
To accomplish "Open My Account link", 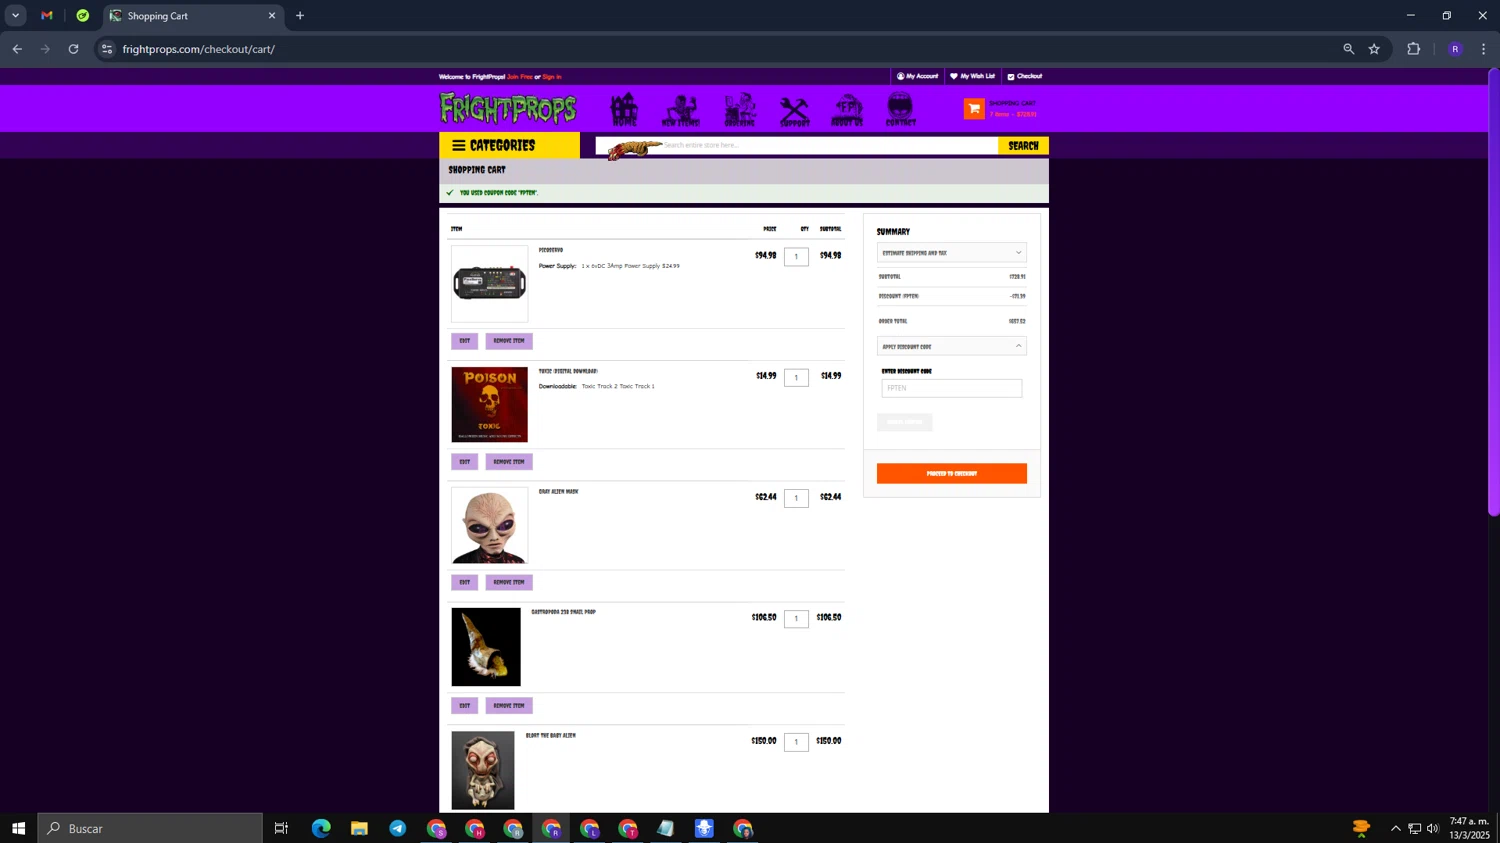I will point(917,76).
